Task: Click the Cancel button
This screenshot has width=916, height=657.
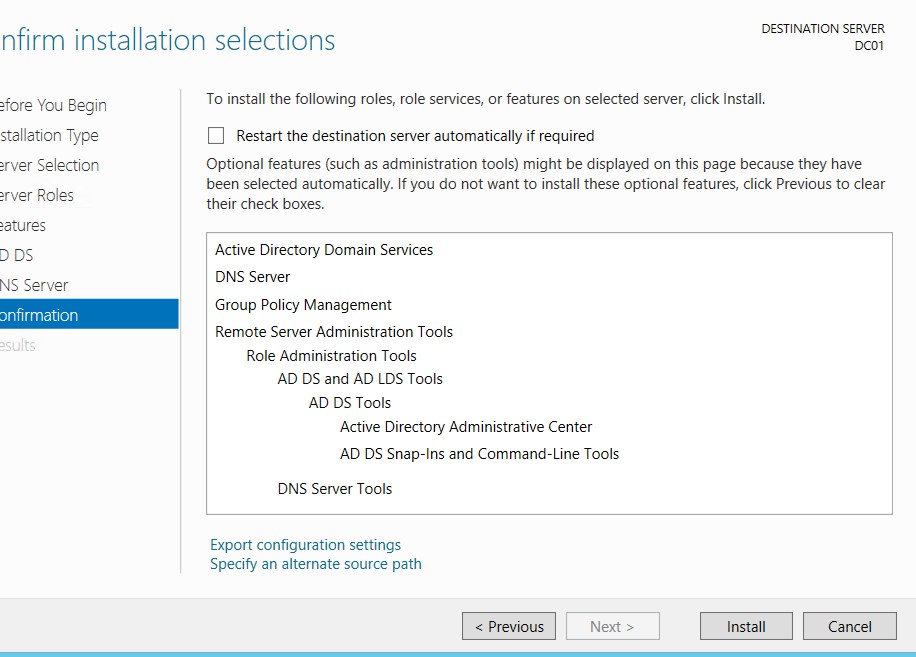Action: tap(849, 626)
